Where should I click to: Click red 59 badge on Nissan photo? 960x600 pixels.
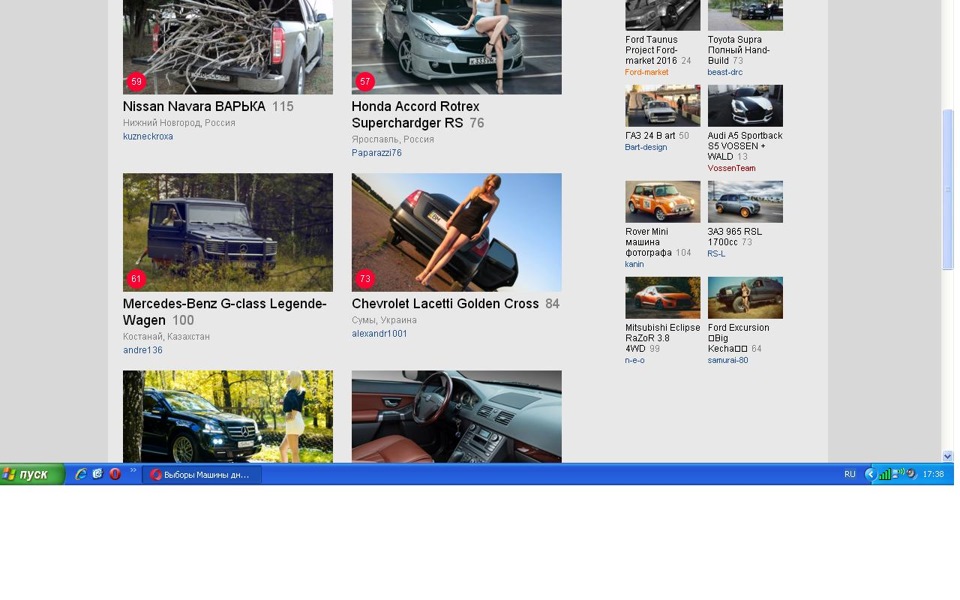click(136, 81)
